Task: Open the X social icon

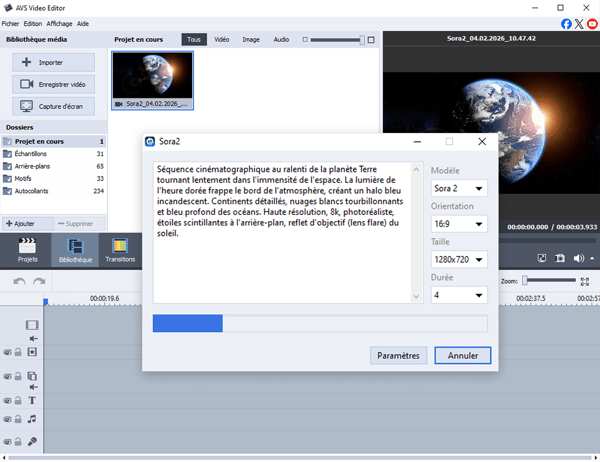Action: (x=579, y=24)
